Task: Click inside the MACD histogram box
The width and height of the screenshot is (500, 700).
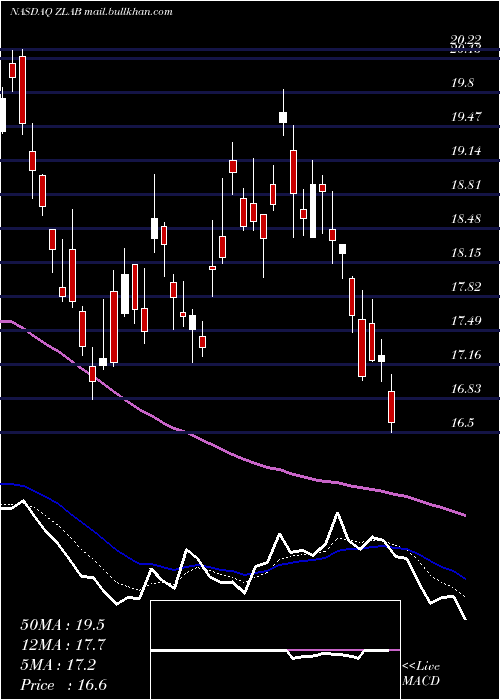Action: point(275,650)
